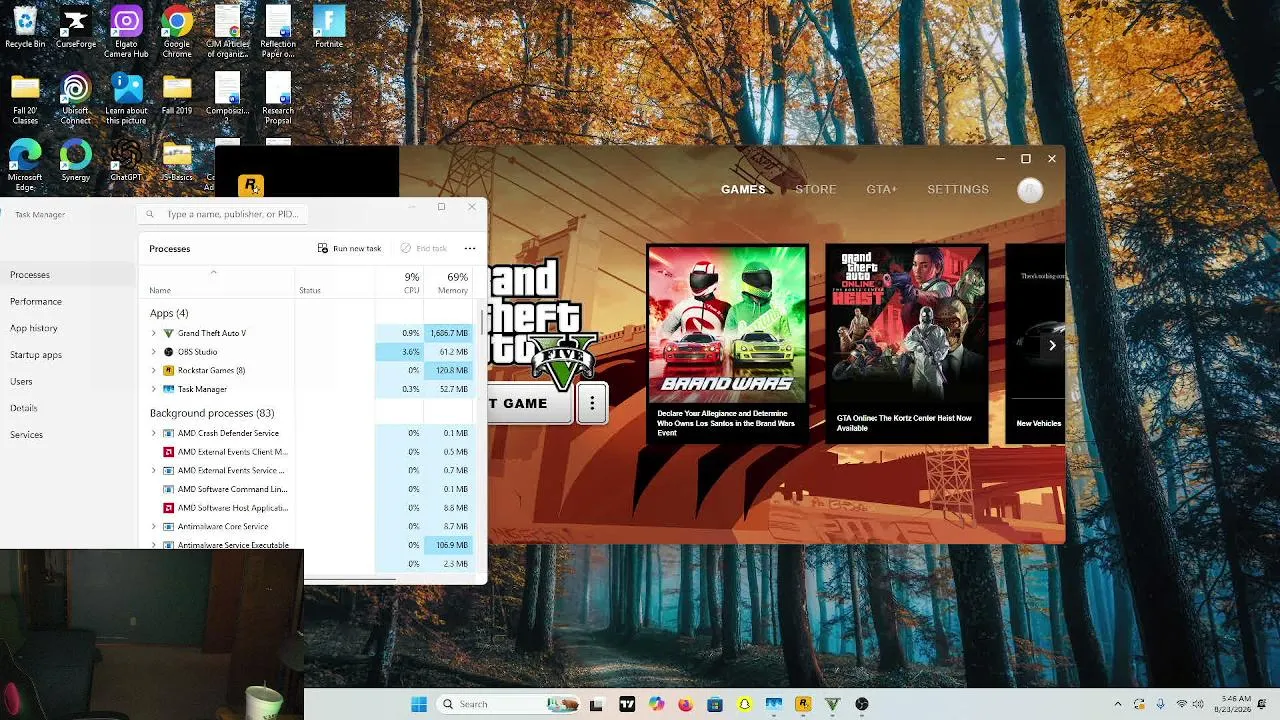The image size is (1280, 720).
Task: Click the Rockstar Games logo in launcher
Action: pos(251,185)
